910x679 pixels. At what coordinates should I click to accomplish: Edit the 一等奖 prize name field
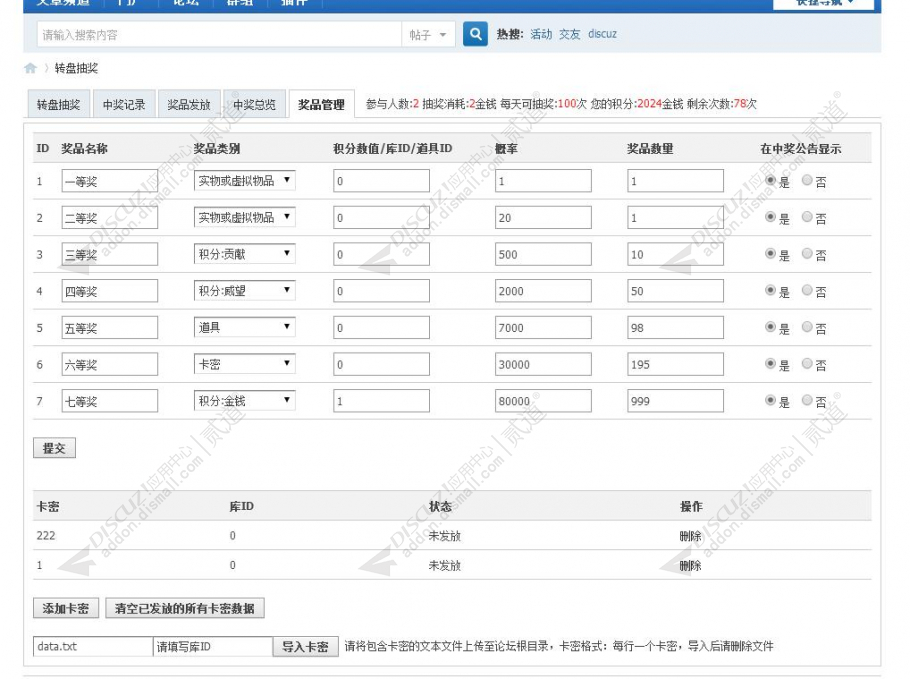pyautogui.click(x=110, y=181)
